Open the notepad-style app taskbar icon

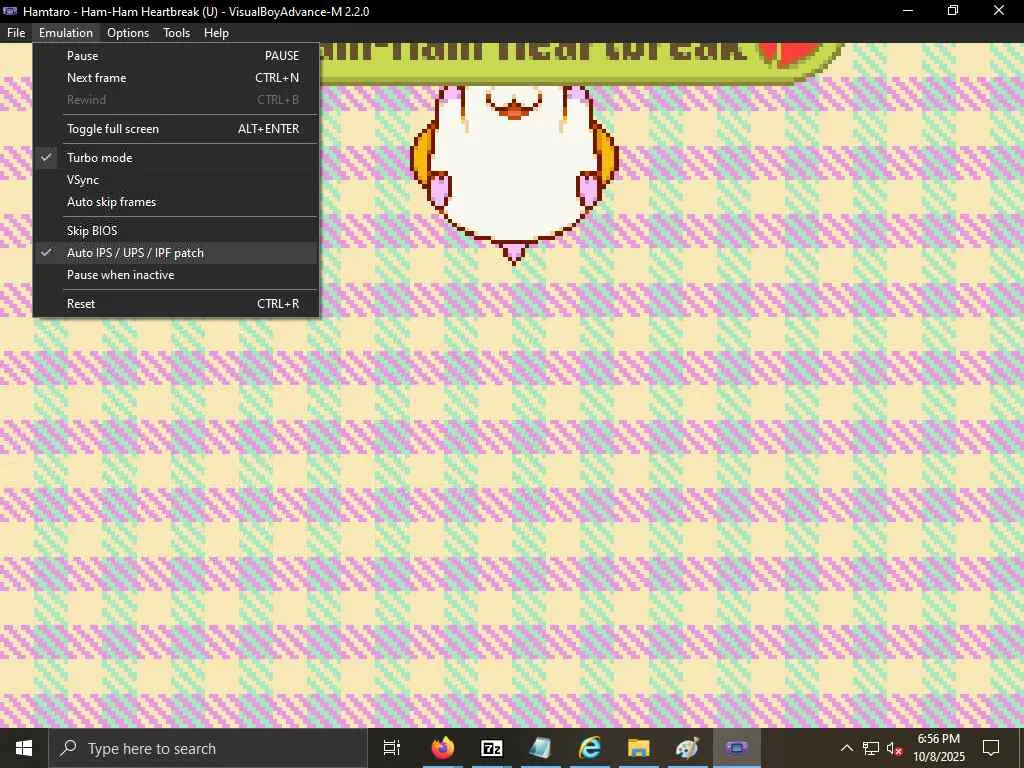click(541, 748)
